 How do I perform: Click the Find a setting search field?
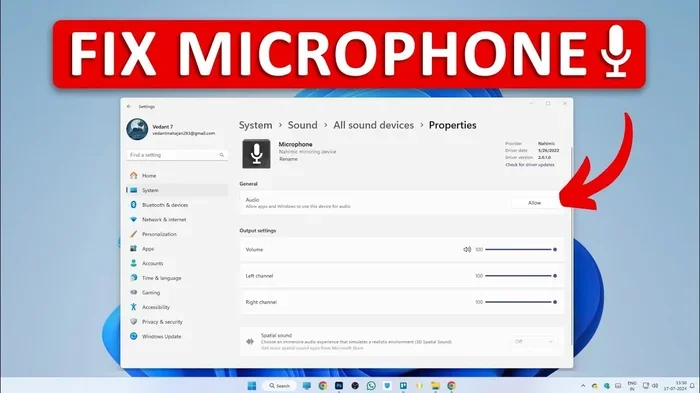point(177,155)
